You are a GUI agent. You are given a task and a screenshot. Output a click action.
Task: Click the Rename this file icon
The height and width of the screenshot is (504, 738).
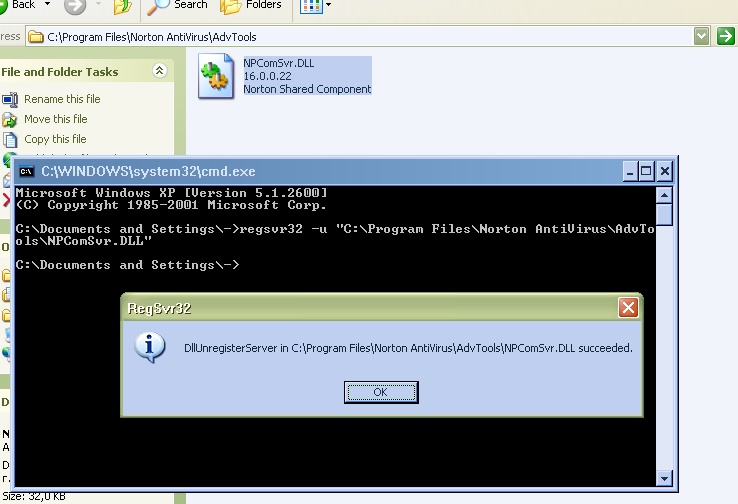10,99
